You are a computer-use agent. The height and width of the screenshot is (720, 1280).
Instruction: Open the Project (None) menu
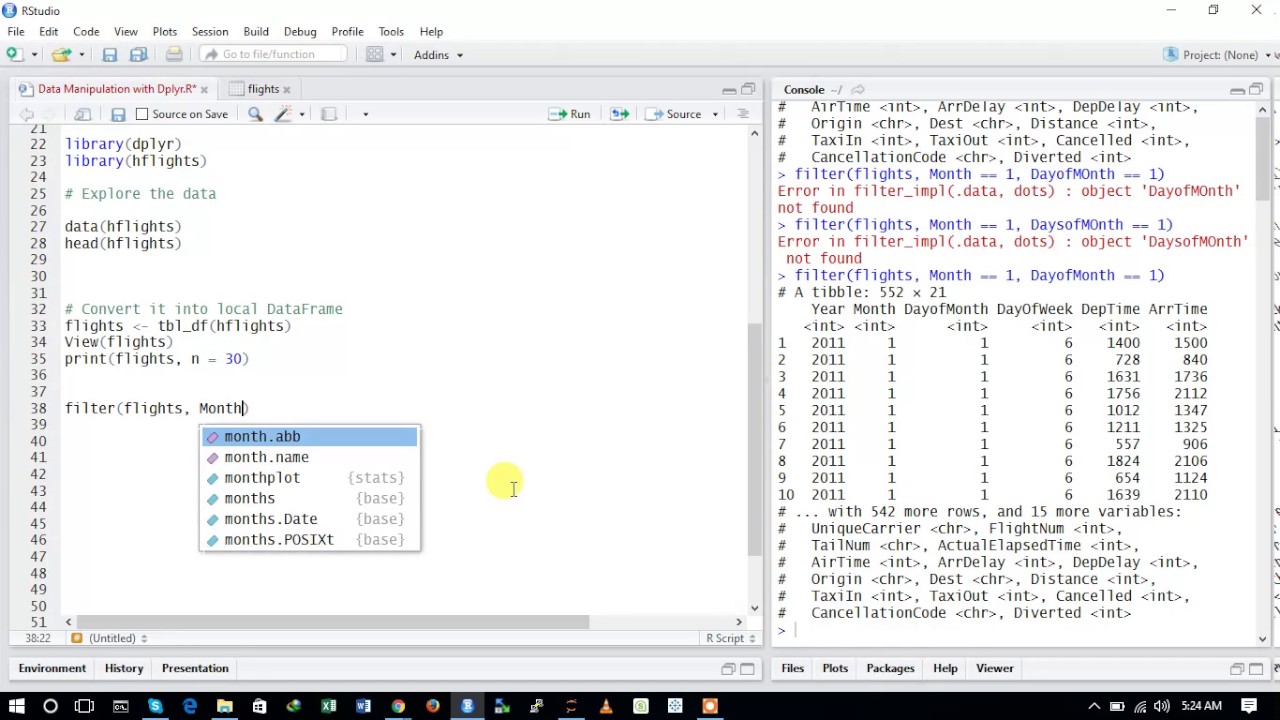(x=1219, y=55)
